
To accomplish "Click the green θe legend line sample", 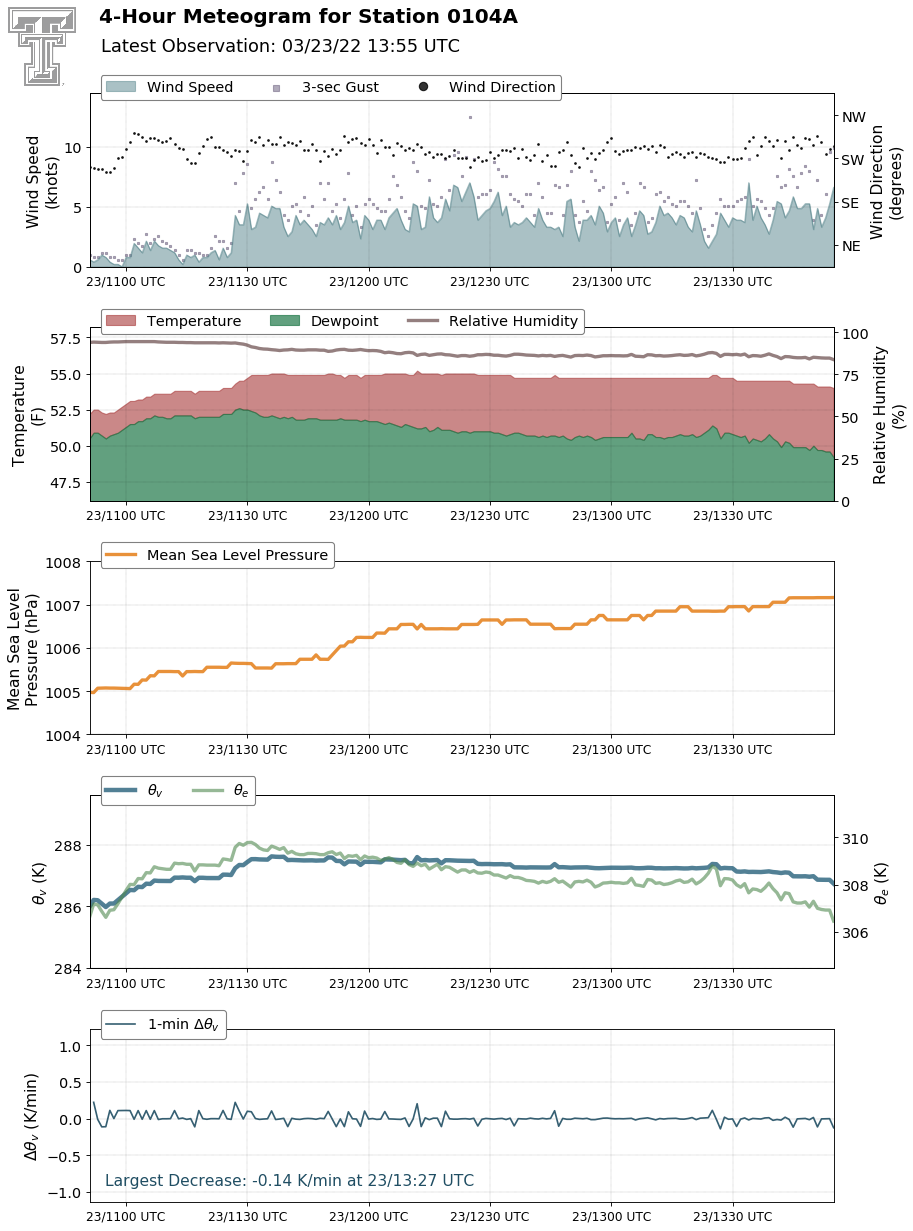I will coord(207,790).
